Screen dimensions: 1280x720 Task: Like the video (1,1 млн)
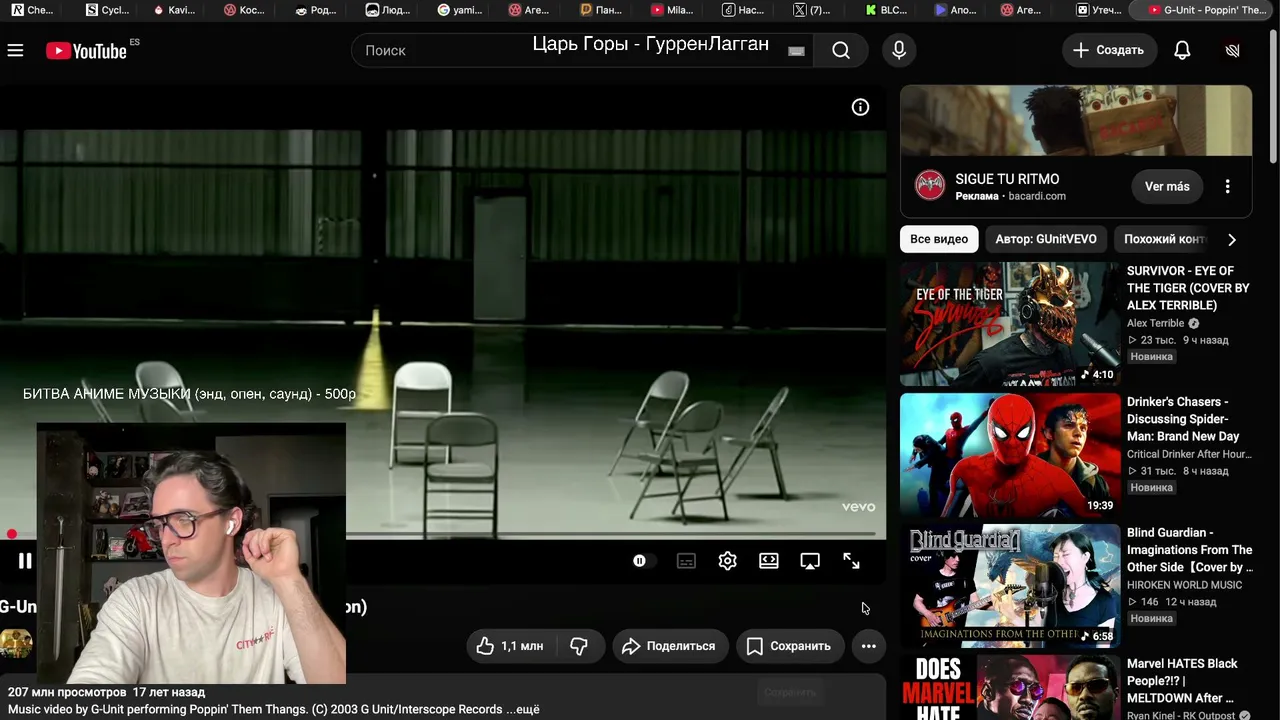point(510,646)
